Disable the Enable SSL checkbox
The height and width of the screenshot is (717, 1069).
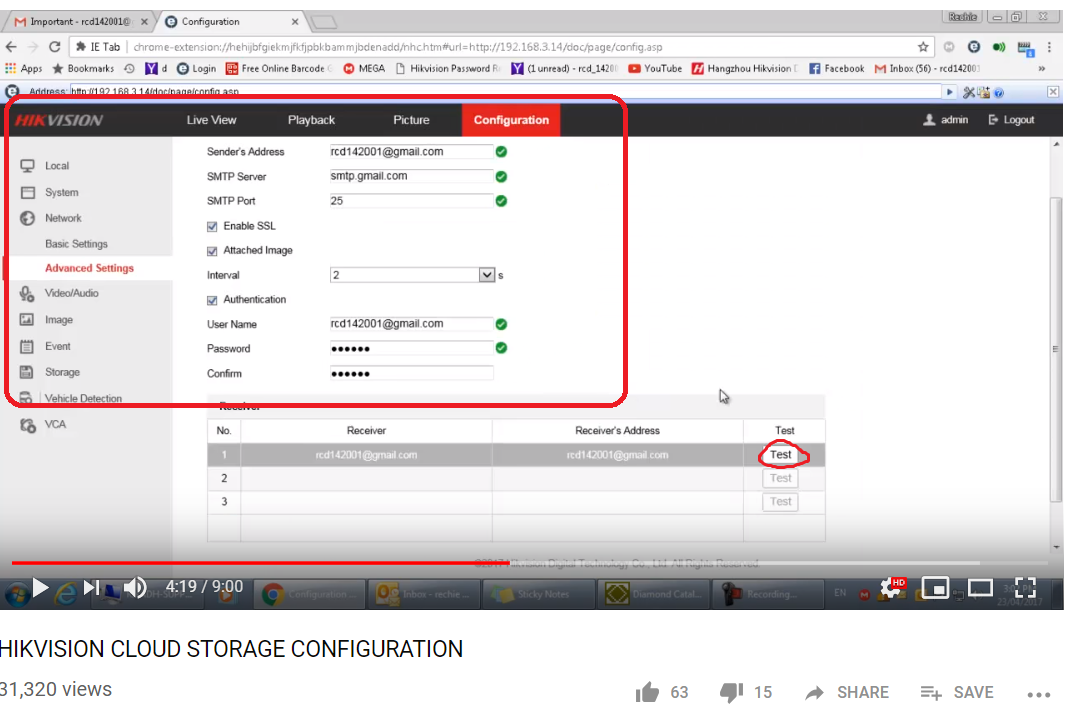212,227
